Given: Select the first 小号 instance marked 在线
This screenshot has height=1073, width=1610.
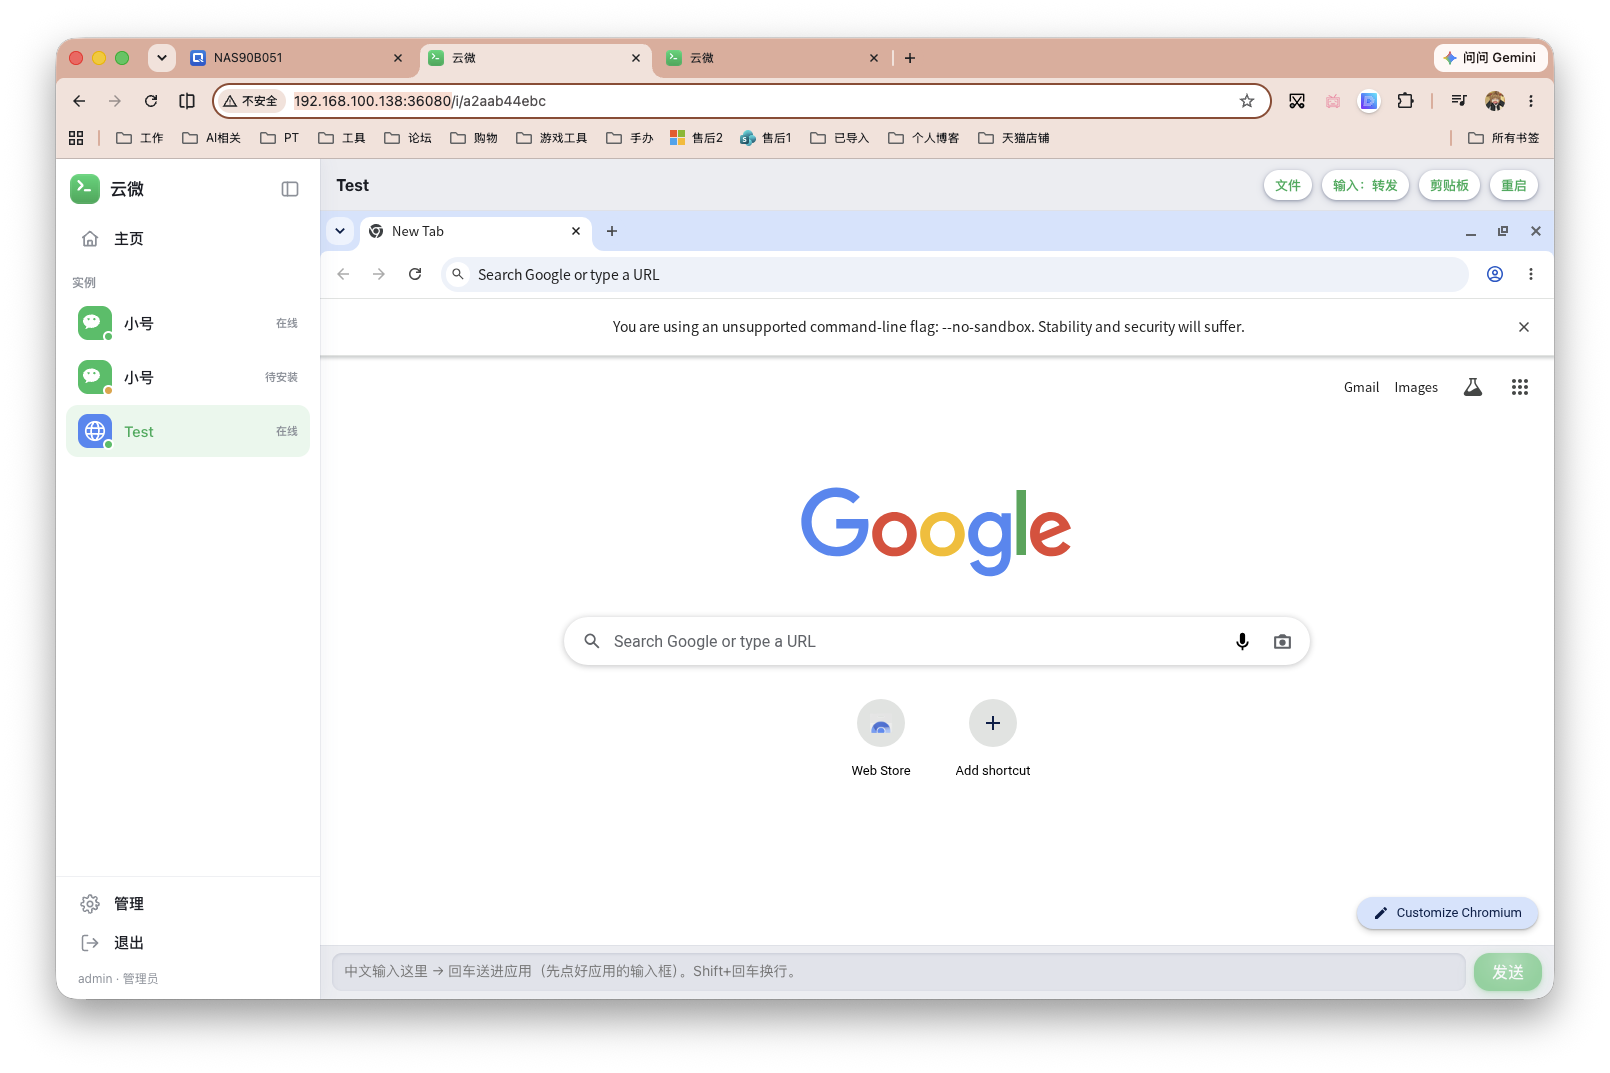Looking at the screenshot, I should [188, 323].
